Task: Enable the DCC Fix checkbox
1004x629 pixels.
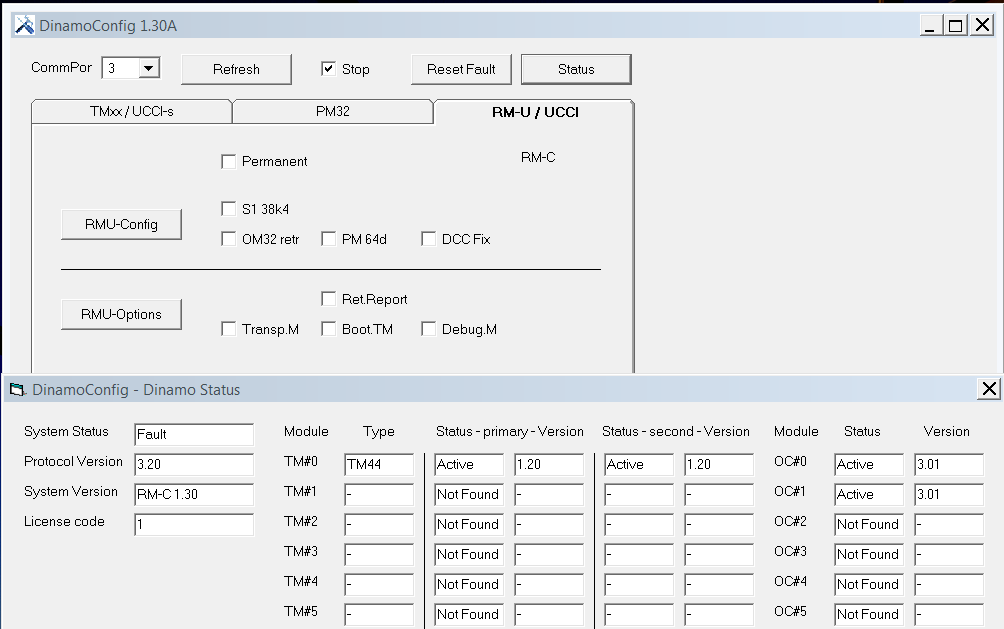Action: (429, 239)
